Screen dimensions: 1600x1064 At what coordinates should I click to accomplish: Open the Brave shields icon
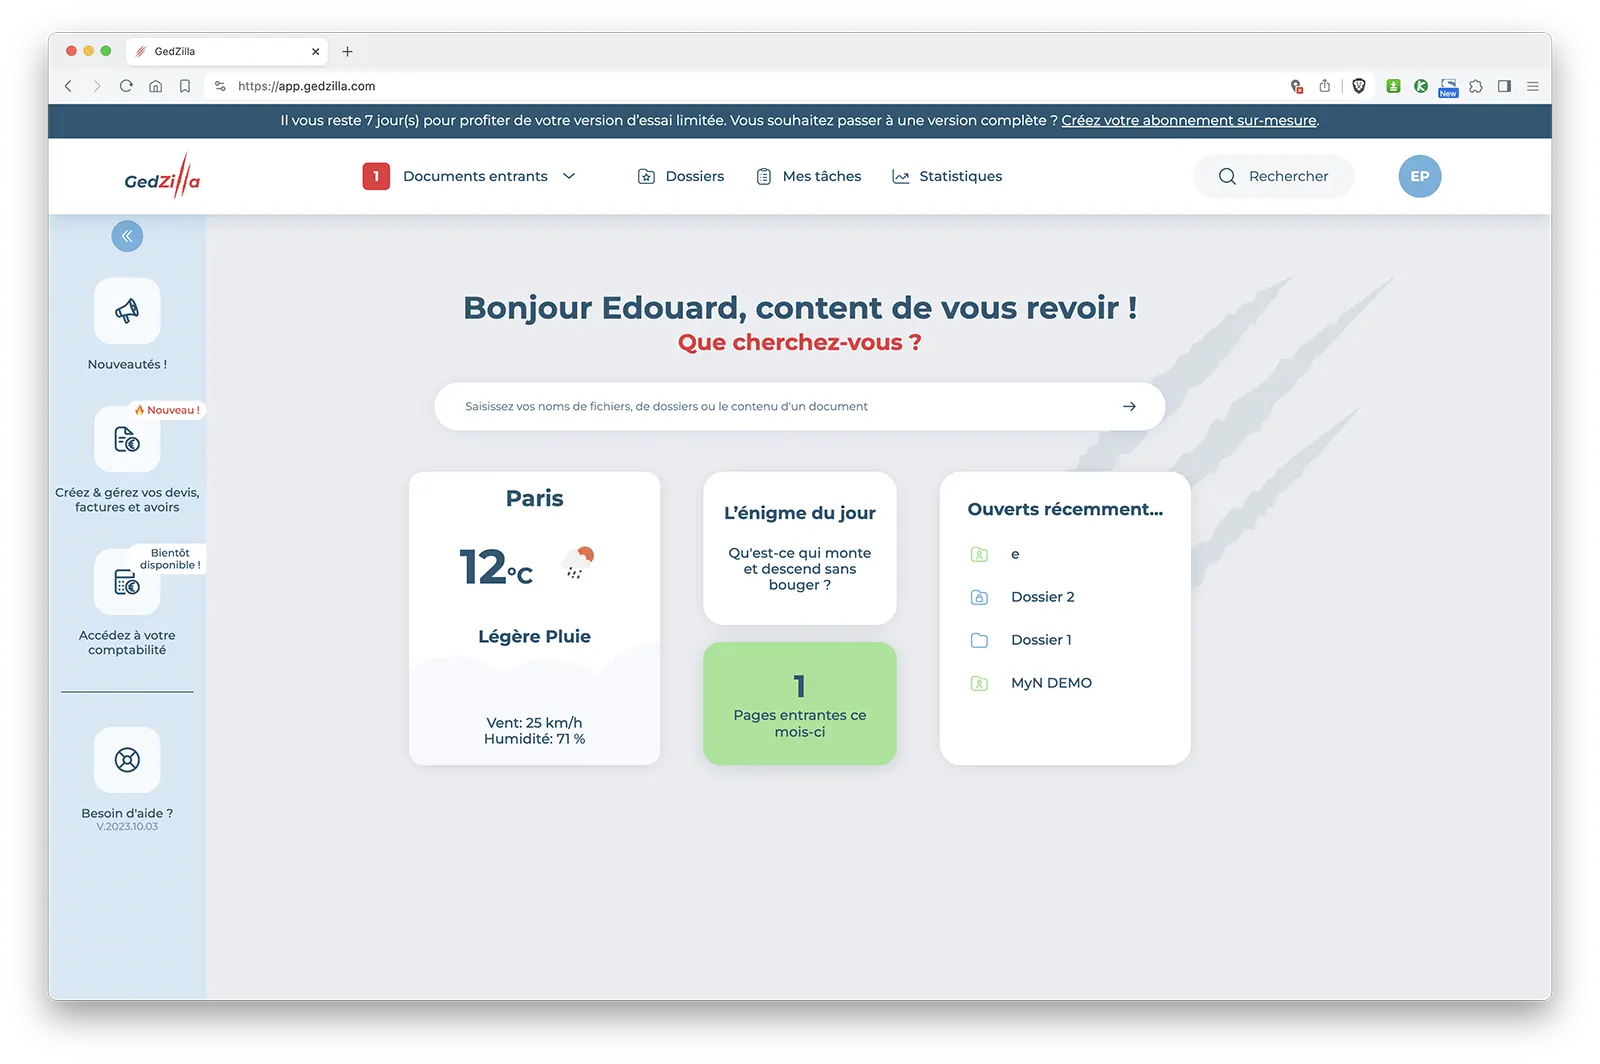click(x=1359, y=86)
